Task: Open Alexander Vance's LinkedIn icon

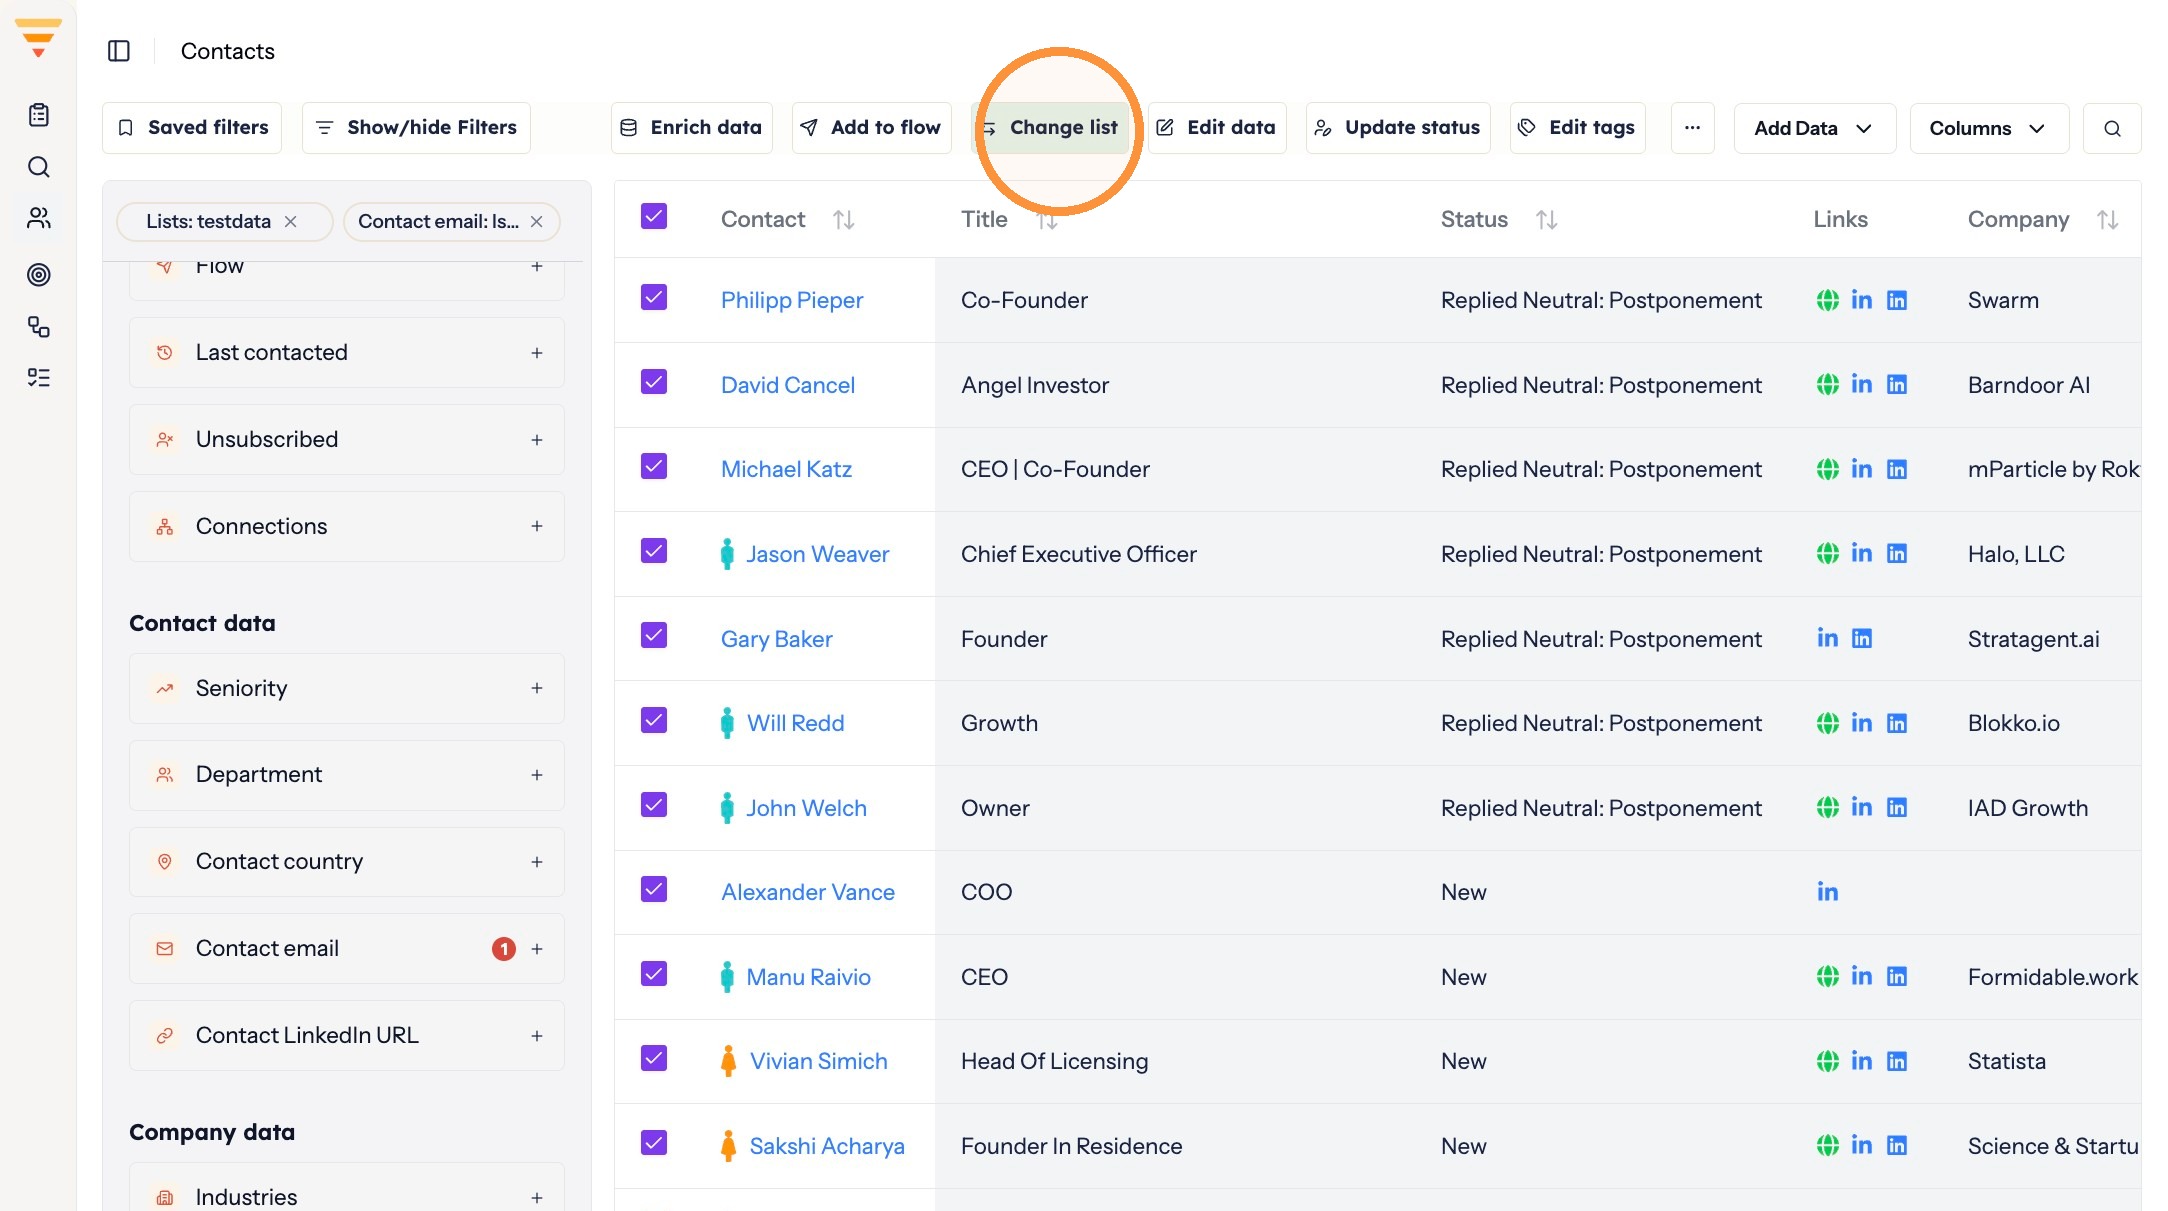Action: click(1827, 892)
